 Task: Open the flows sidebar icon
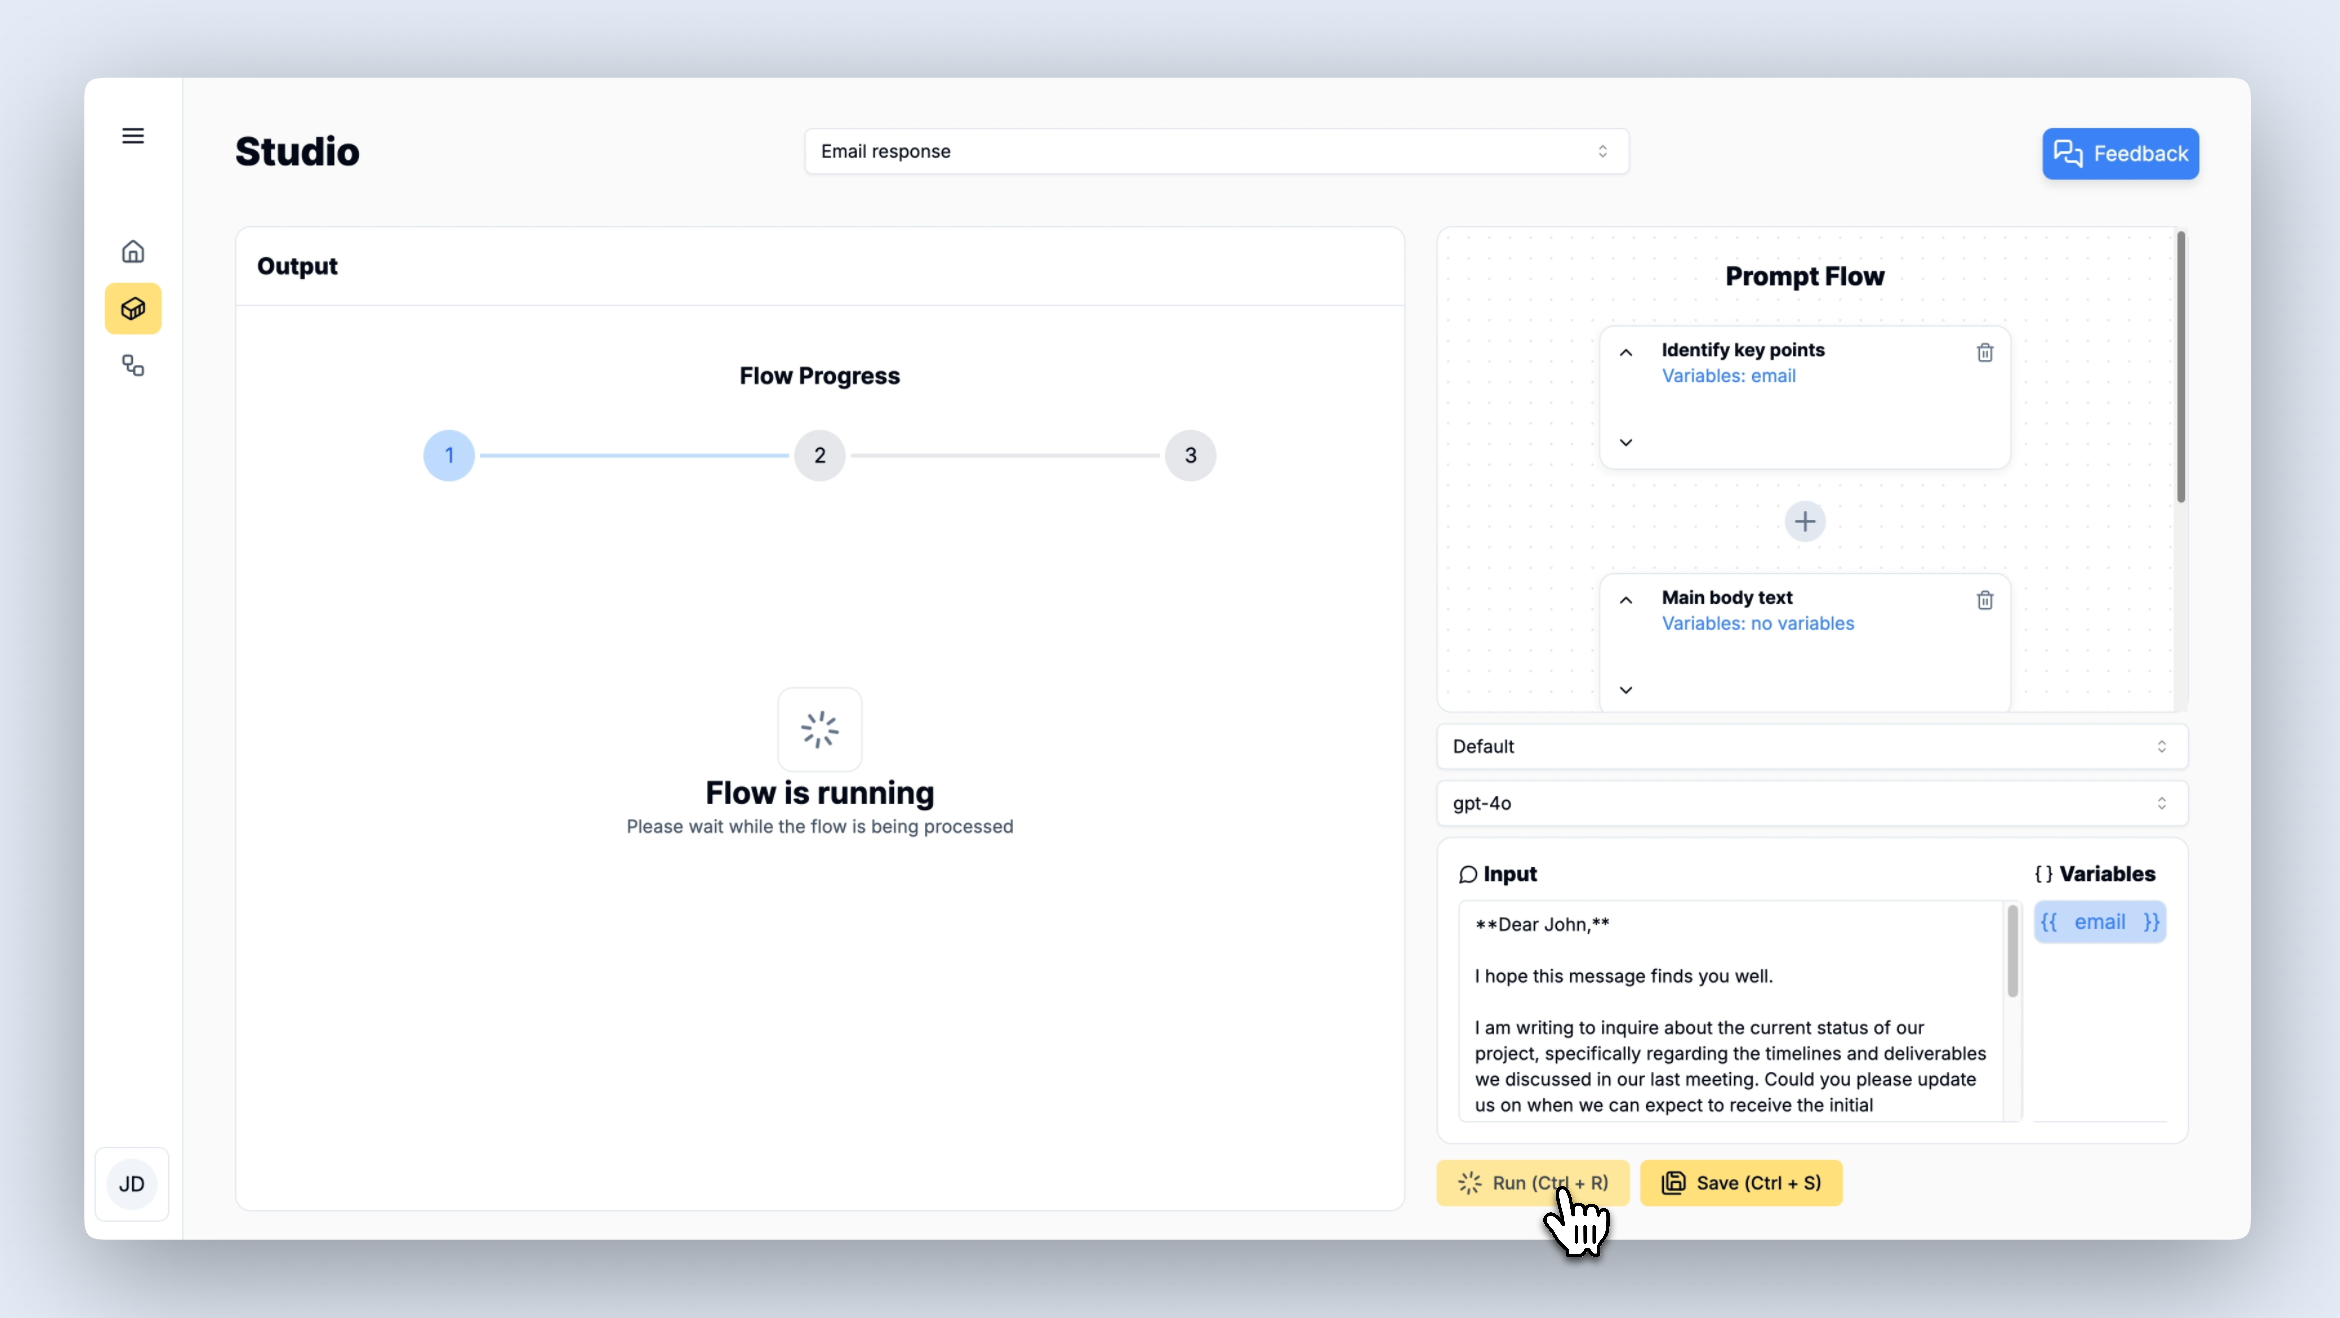(133, 366)
